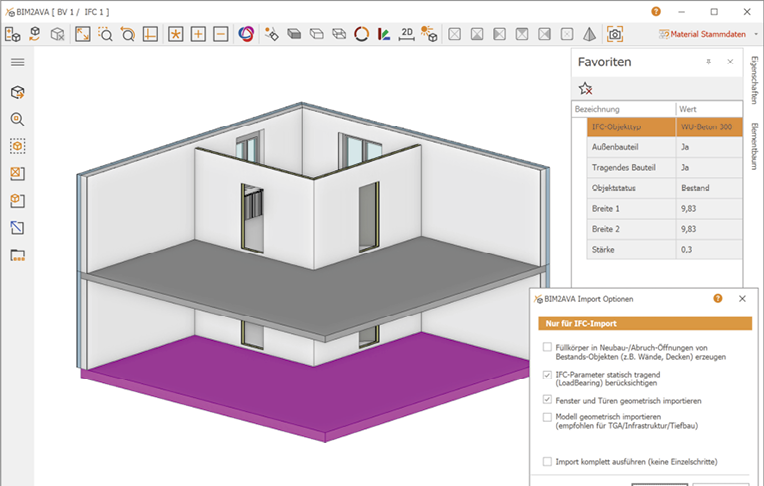Take a screenshot with the camera icon
Screen dimensions: 764x486
614,34
